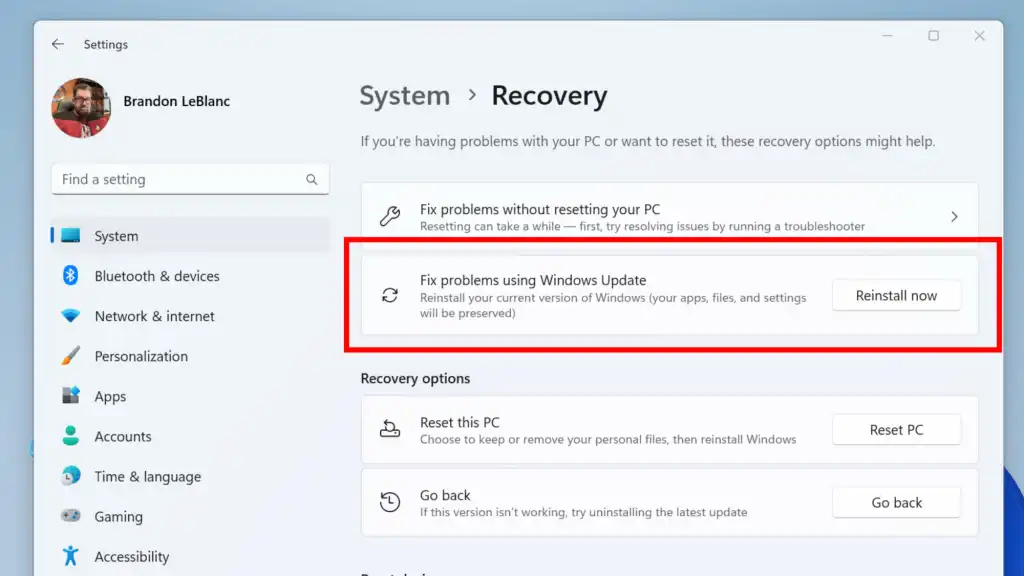Close the Settings window
Image resolution: width=1024 pixels, height=576 pixels.
tap(980, 36)
